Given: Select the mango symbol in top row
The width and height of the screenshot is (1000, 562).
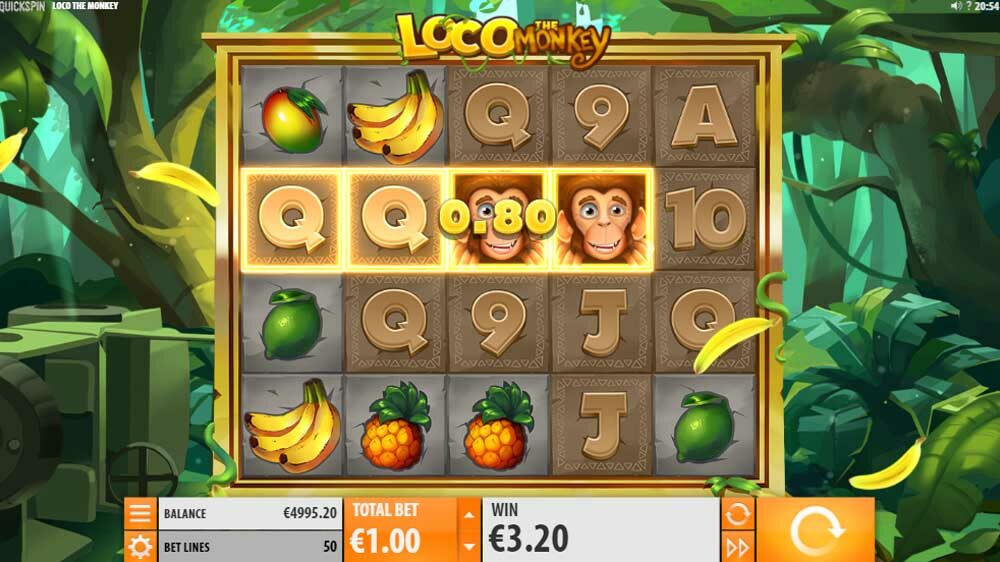Looking at the screenshot, I should (293, 118).
